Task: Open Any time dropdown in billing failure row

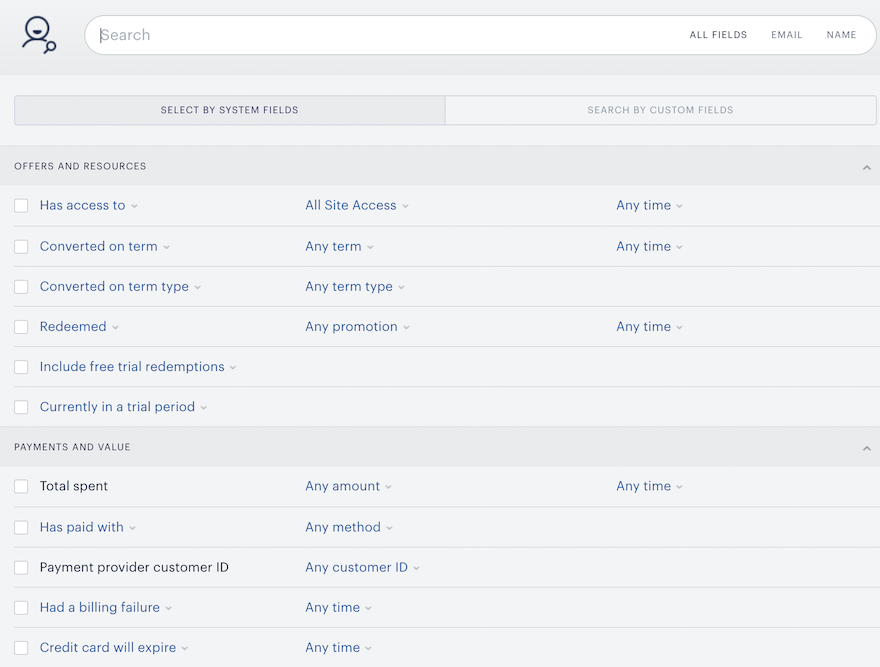Action: point(338,607)
